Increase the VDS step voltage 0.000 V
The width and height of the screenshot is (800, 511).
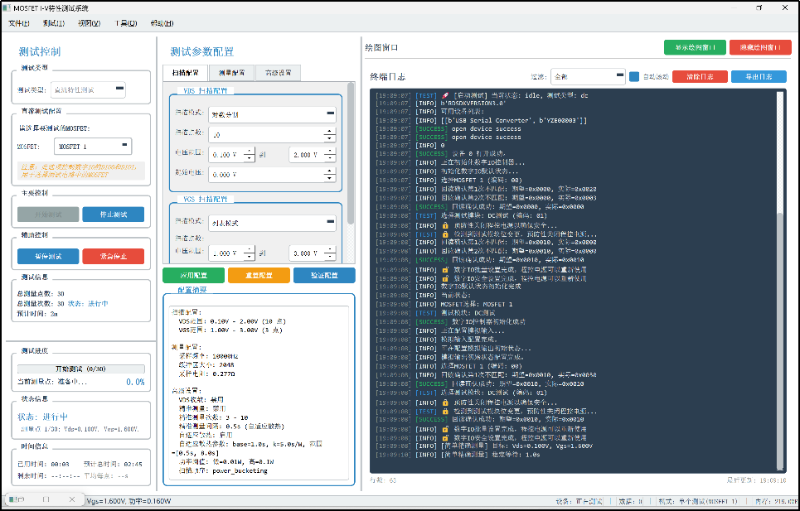coord(330,171)
